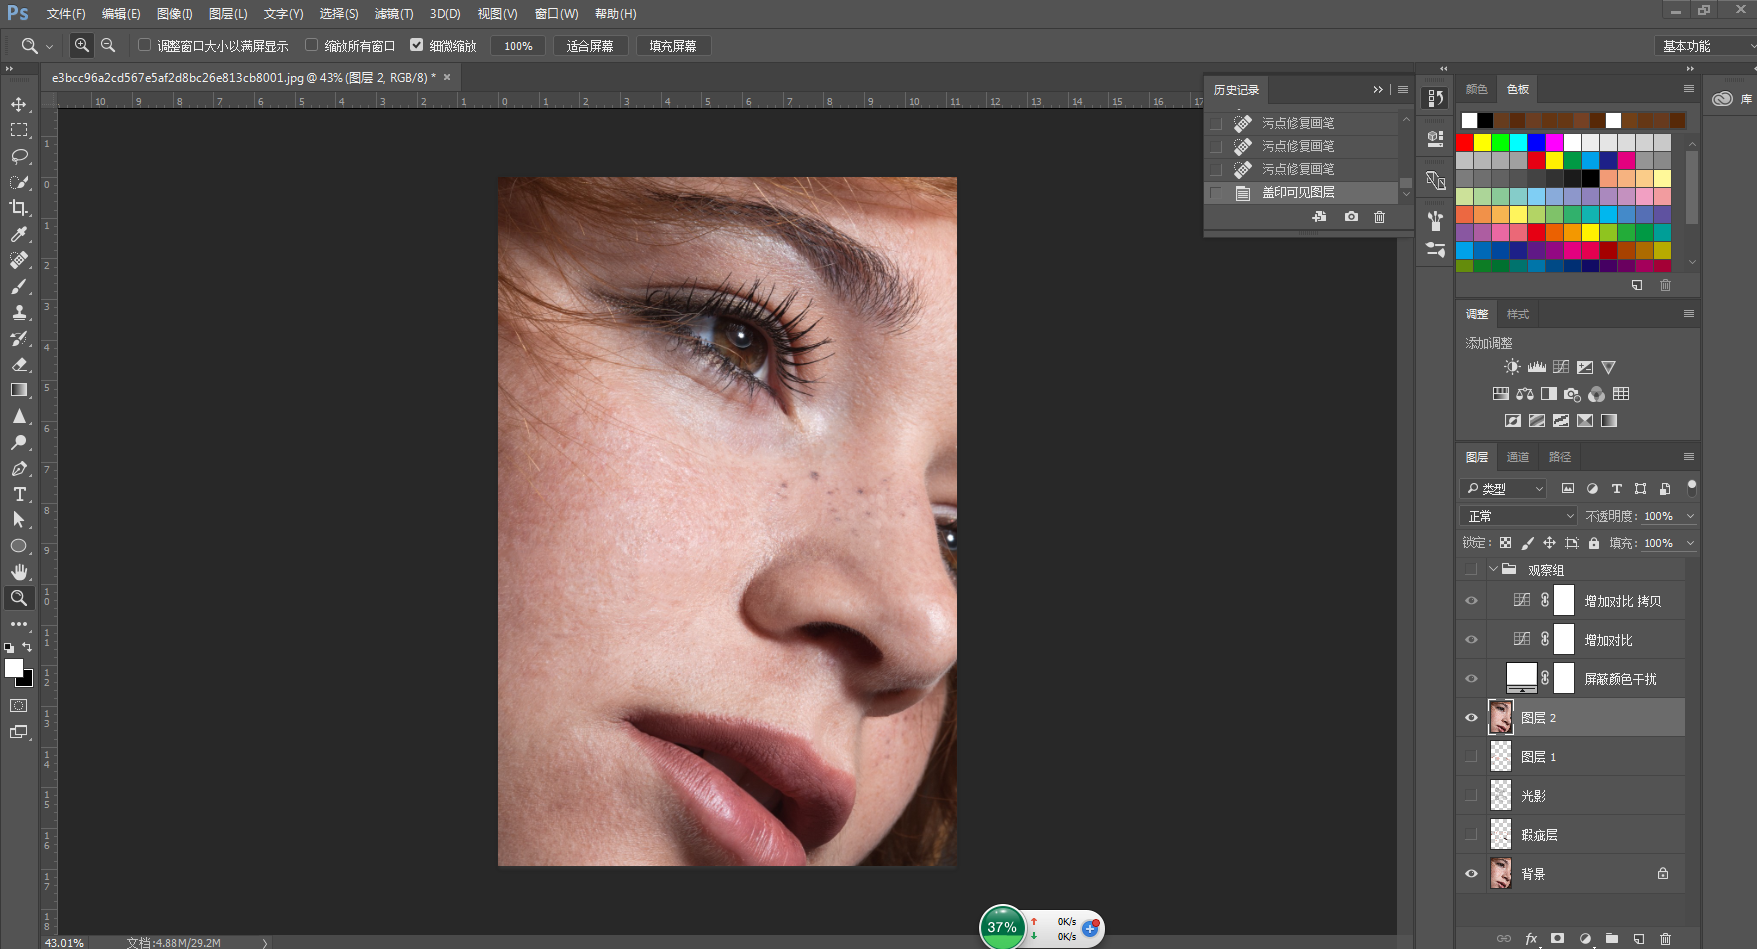
Task: Click the foreground color swatch
Action: click(14, 668)
